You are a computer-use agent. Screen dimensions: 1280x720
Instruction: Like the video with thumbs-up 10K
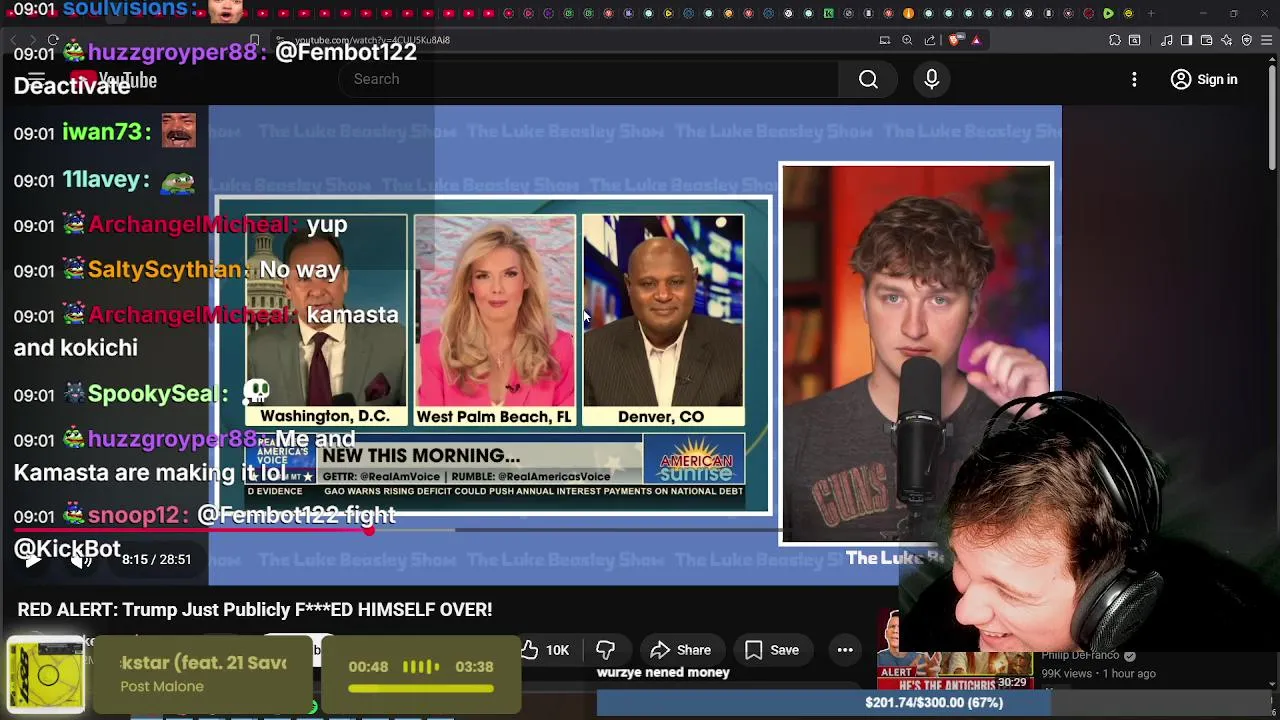click(544, 650)
